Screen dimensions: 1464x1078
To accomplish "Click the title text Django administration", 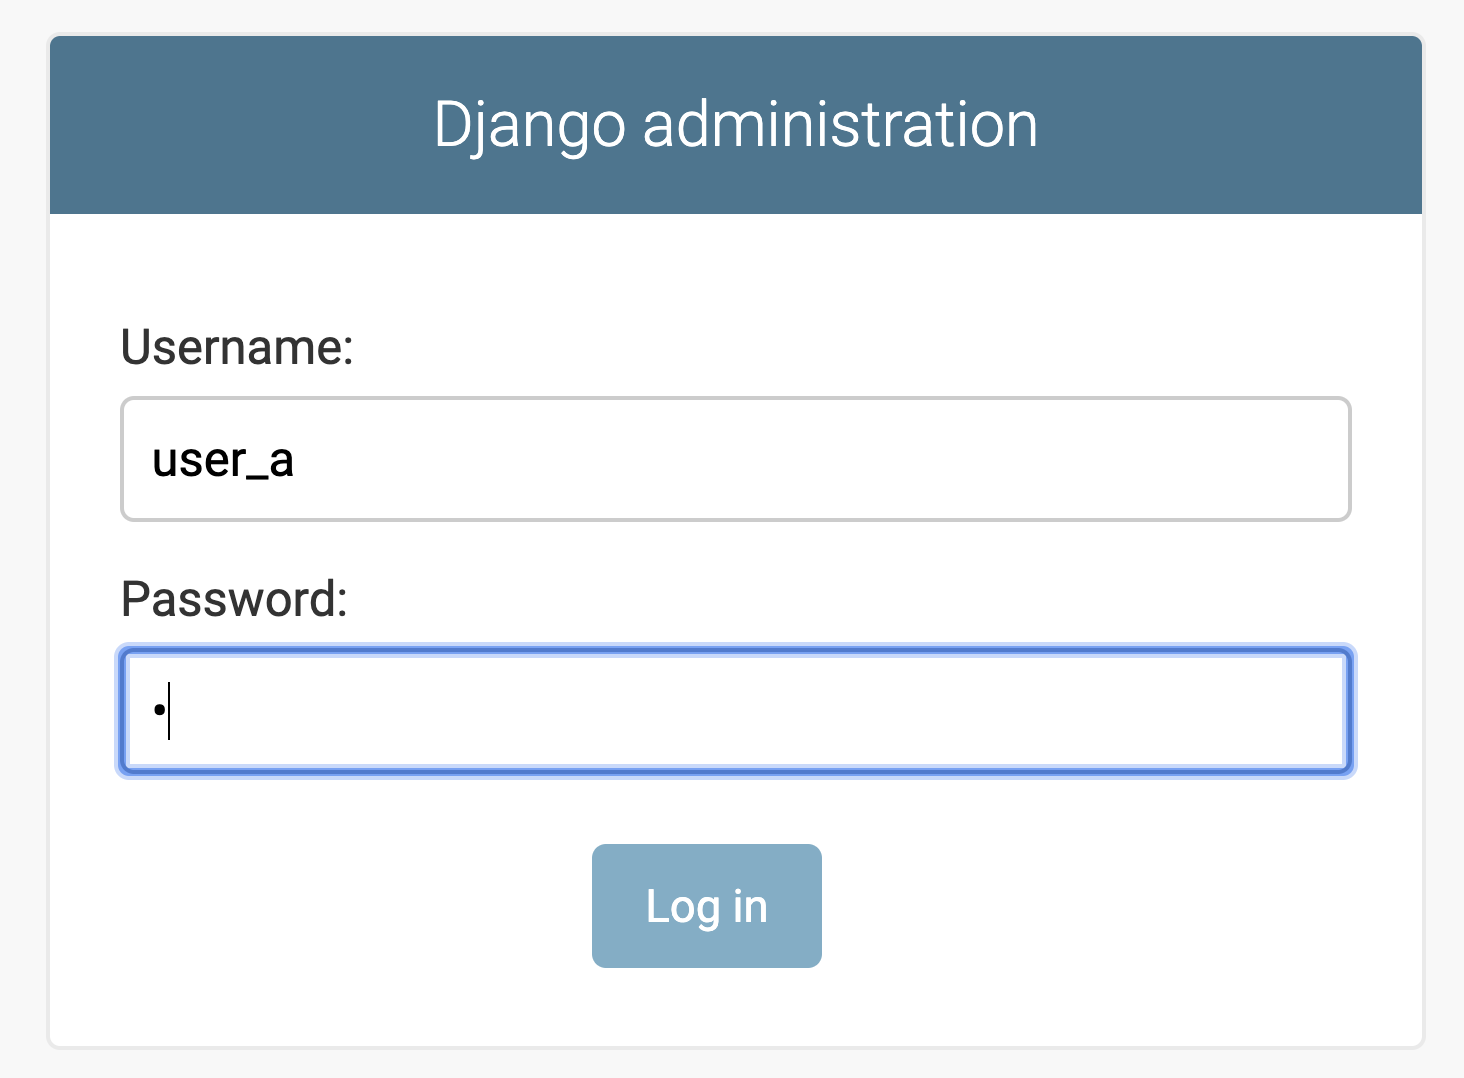I will pyautogui.click(x=735, y=123).
